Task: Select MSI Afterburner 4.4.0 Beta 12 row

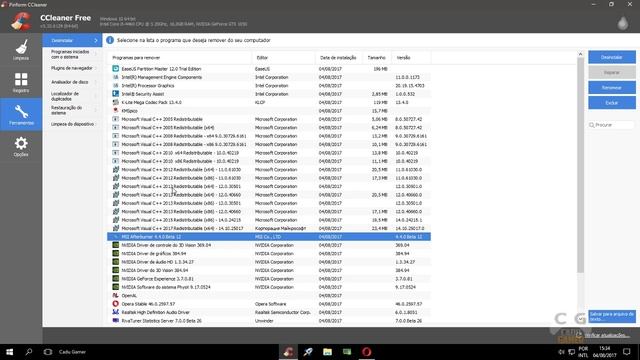Action: [x=269, y=237]
